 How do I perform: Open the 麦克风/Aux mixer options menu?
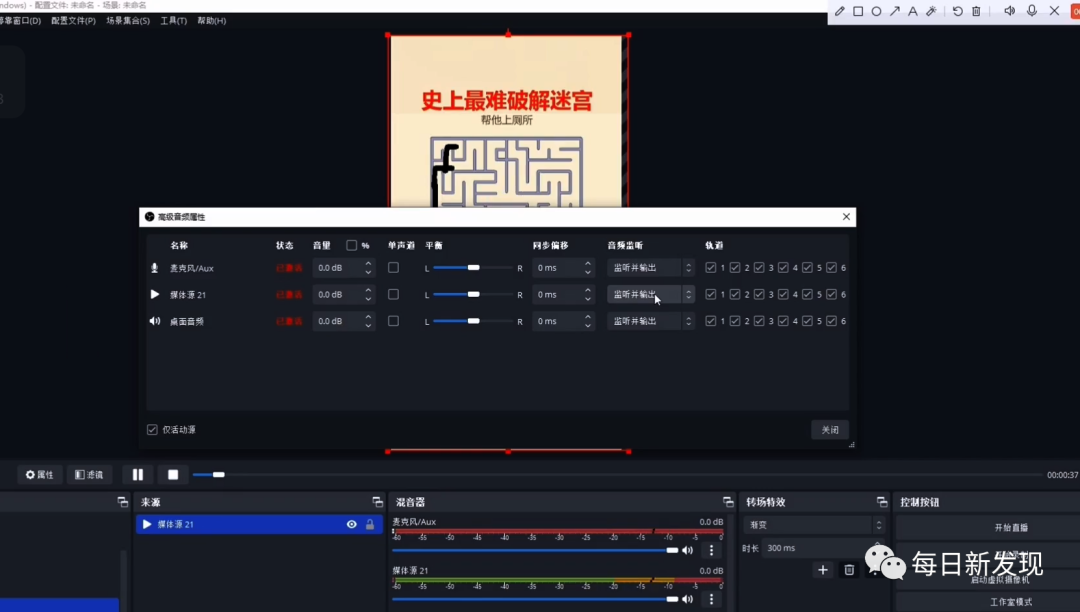click(x=712, y=550)
